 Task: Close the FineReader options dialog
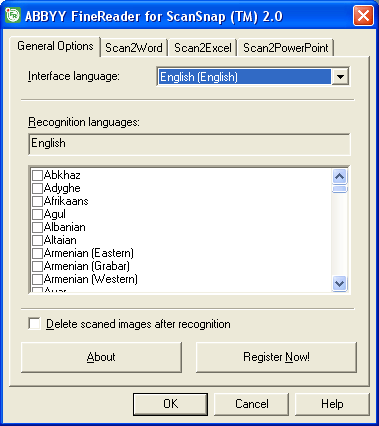pos(363,16)
